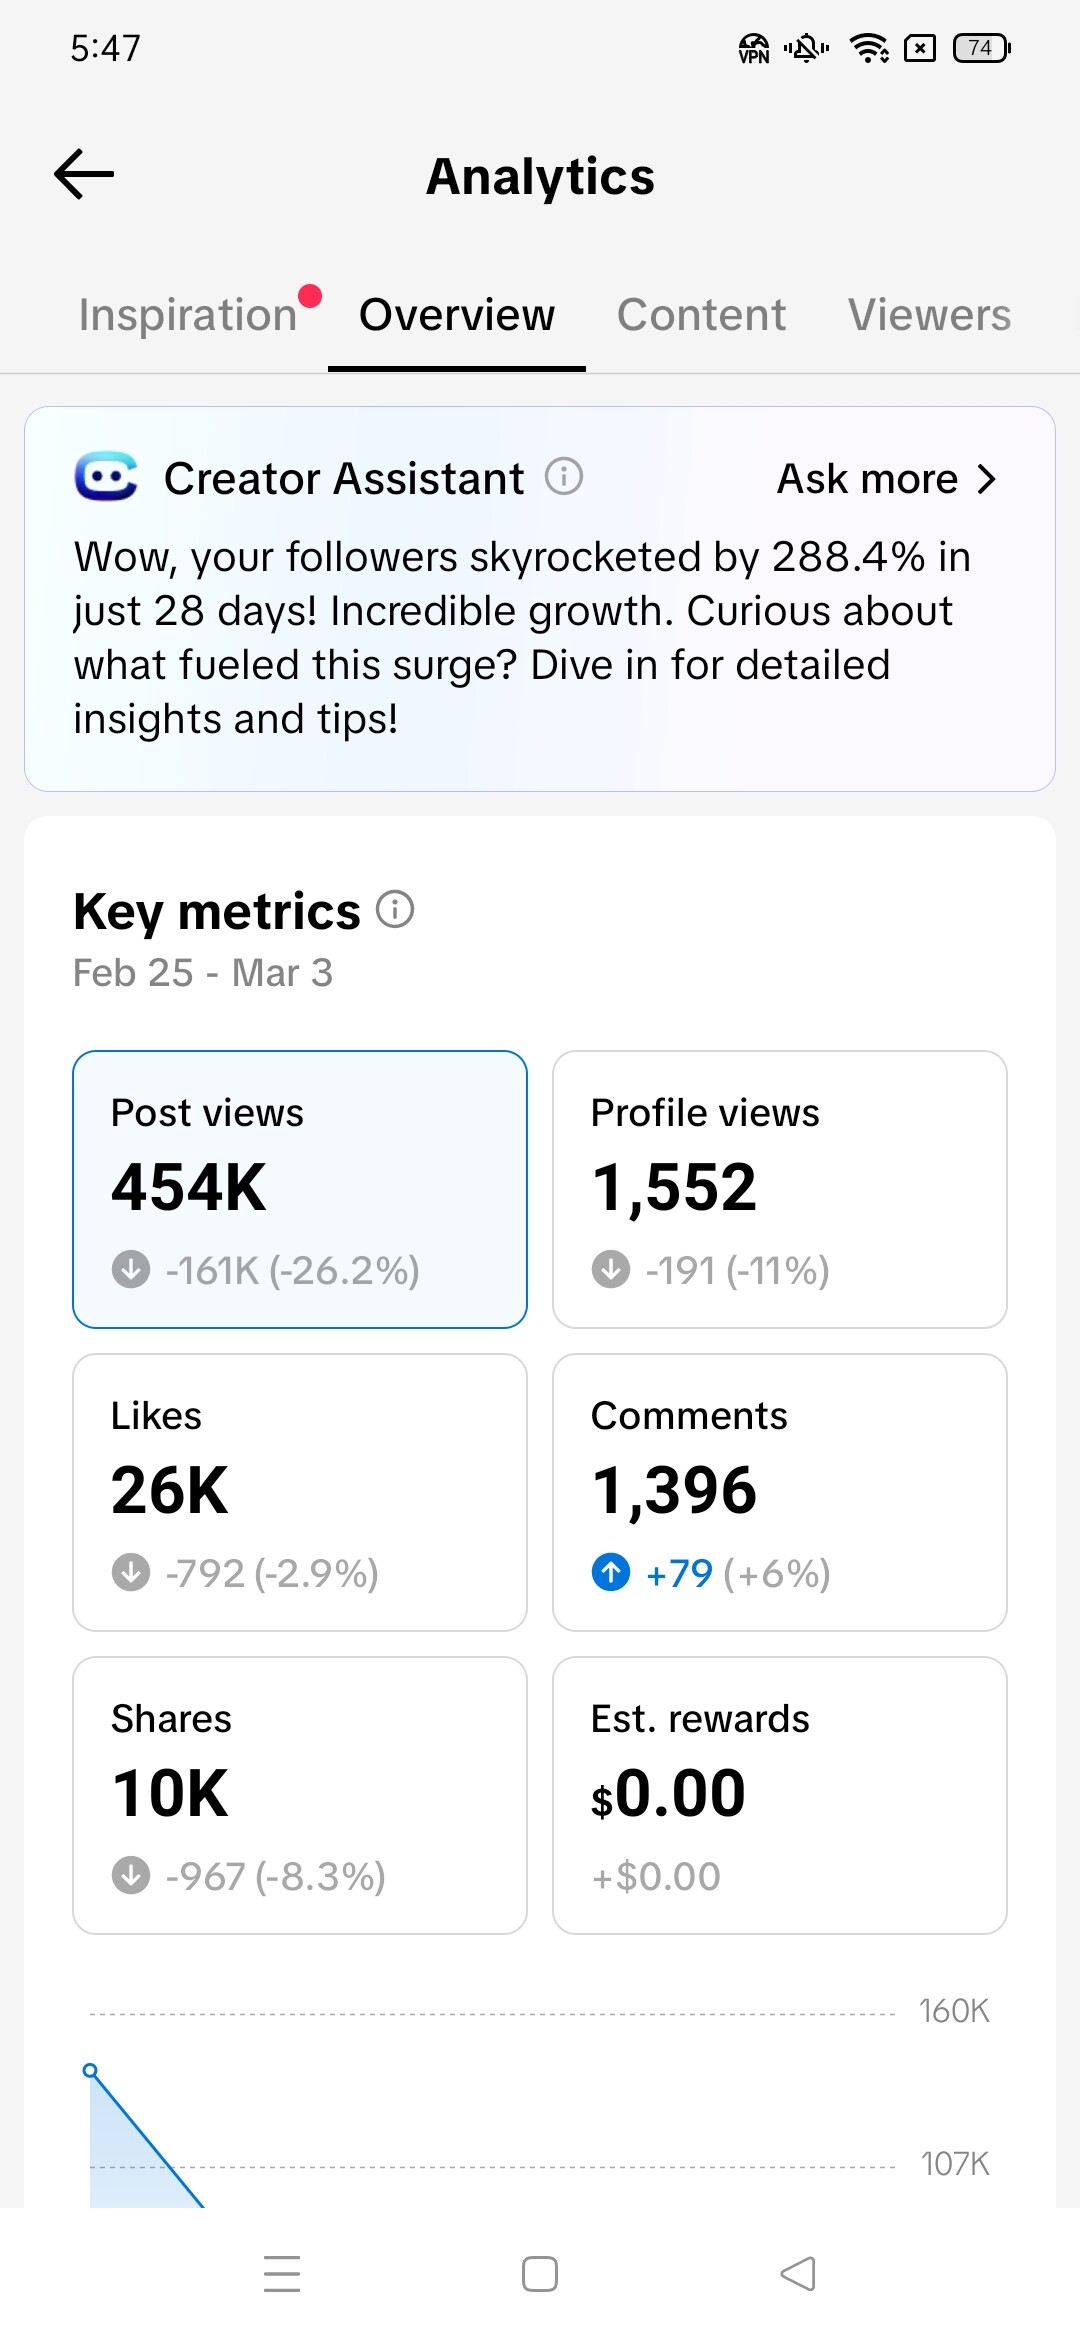The width and height of the screenshot is (1080, 2340).
Task: Choose the Comments metric card
Action: (x=780, y=1492)
